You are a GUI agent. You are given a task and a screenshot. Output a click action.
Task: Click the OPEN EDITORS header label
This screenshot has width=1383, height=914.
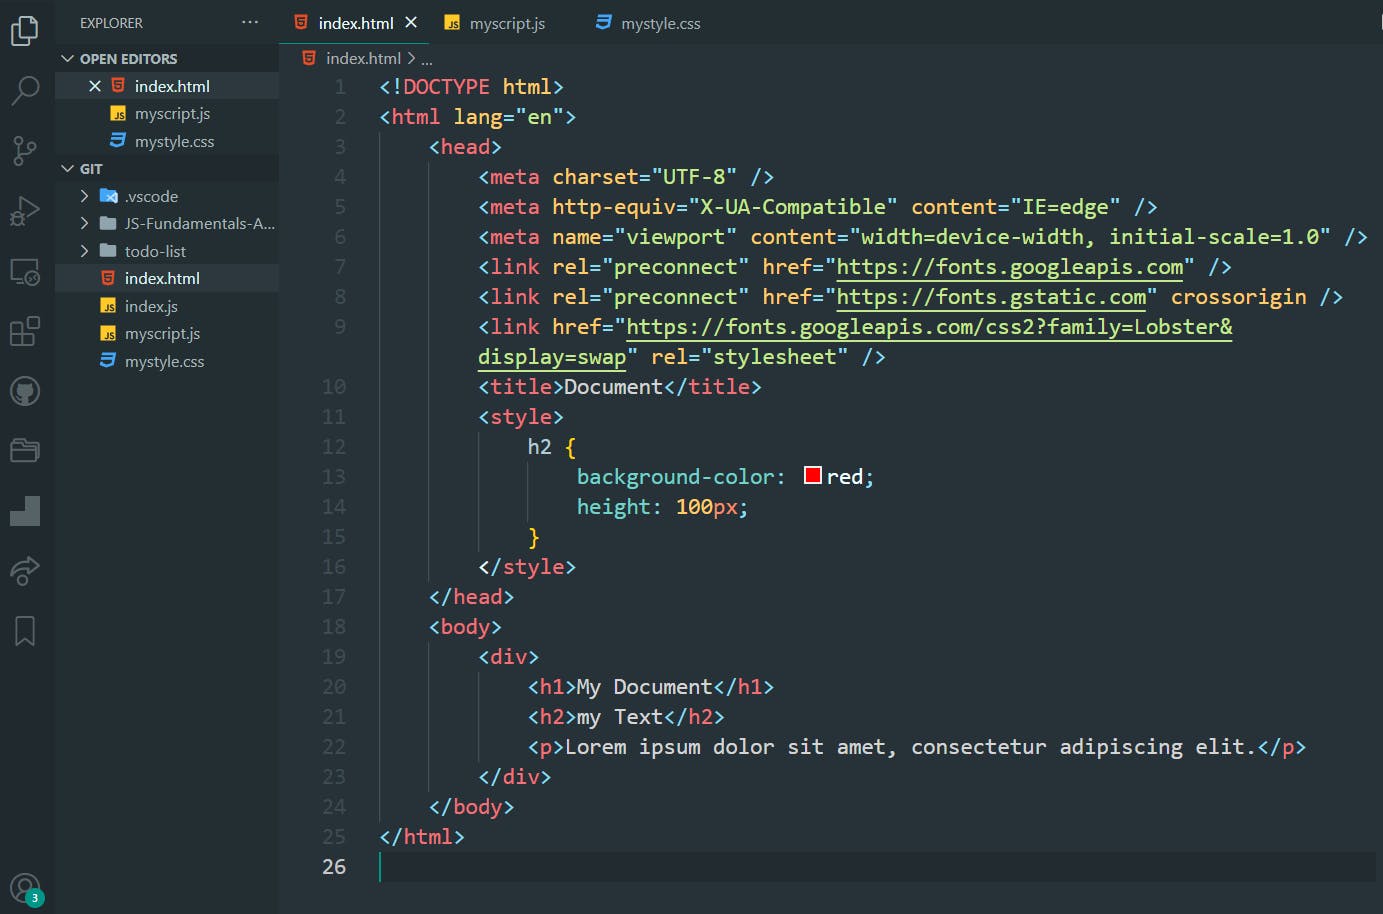click(x=129, y=59)
